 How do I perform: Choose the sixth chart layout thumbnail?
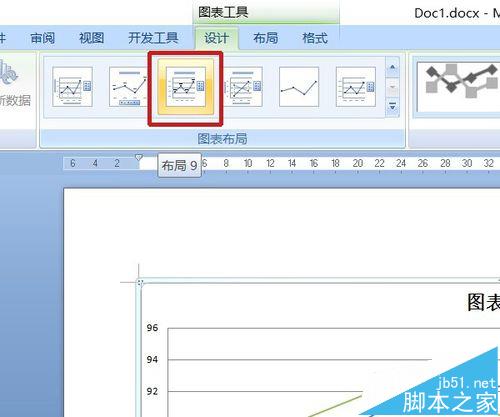pos(356,87)
